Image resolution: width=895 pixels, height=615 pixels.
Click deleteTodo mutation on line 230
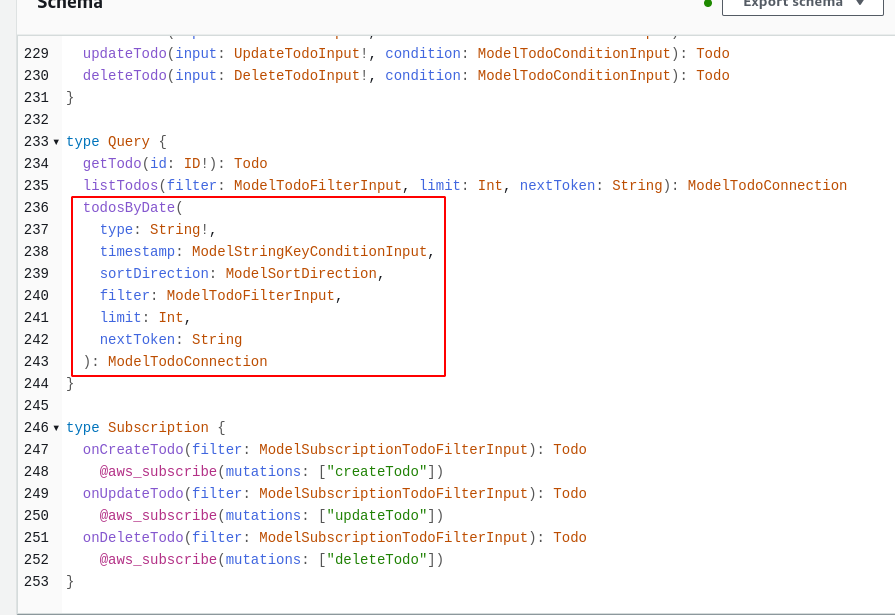coord(124,76)
